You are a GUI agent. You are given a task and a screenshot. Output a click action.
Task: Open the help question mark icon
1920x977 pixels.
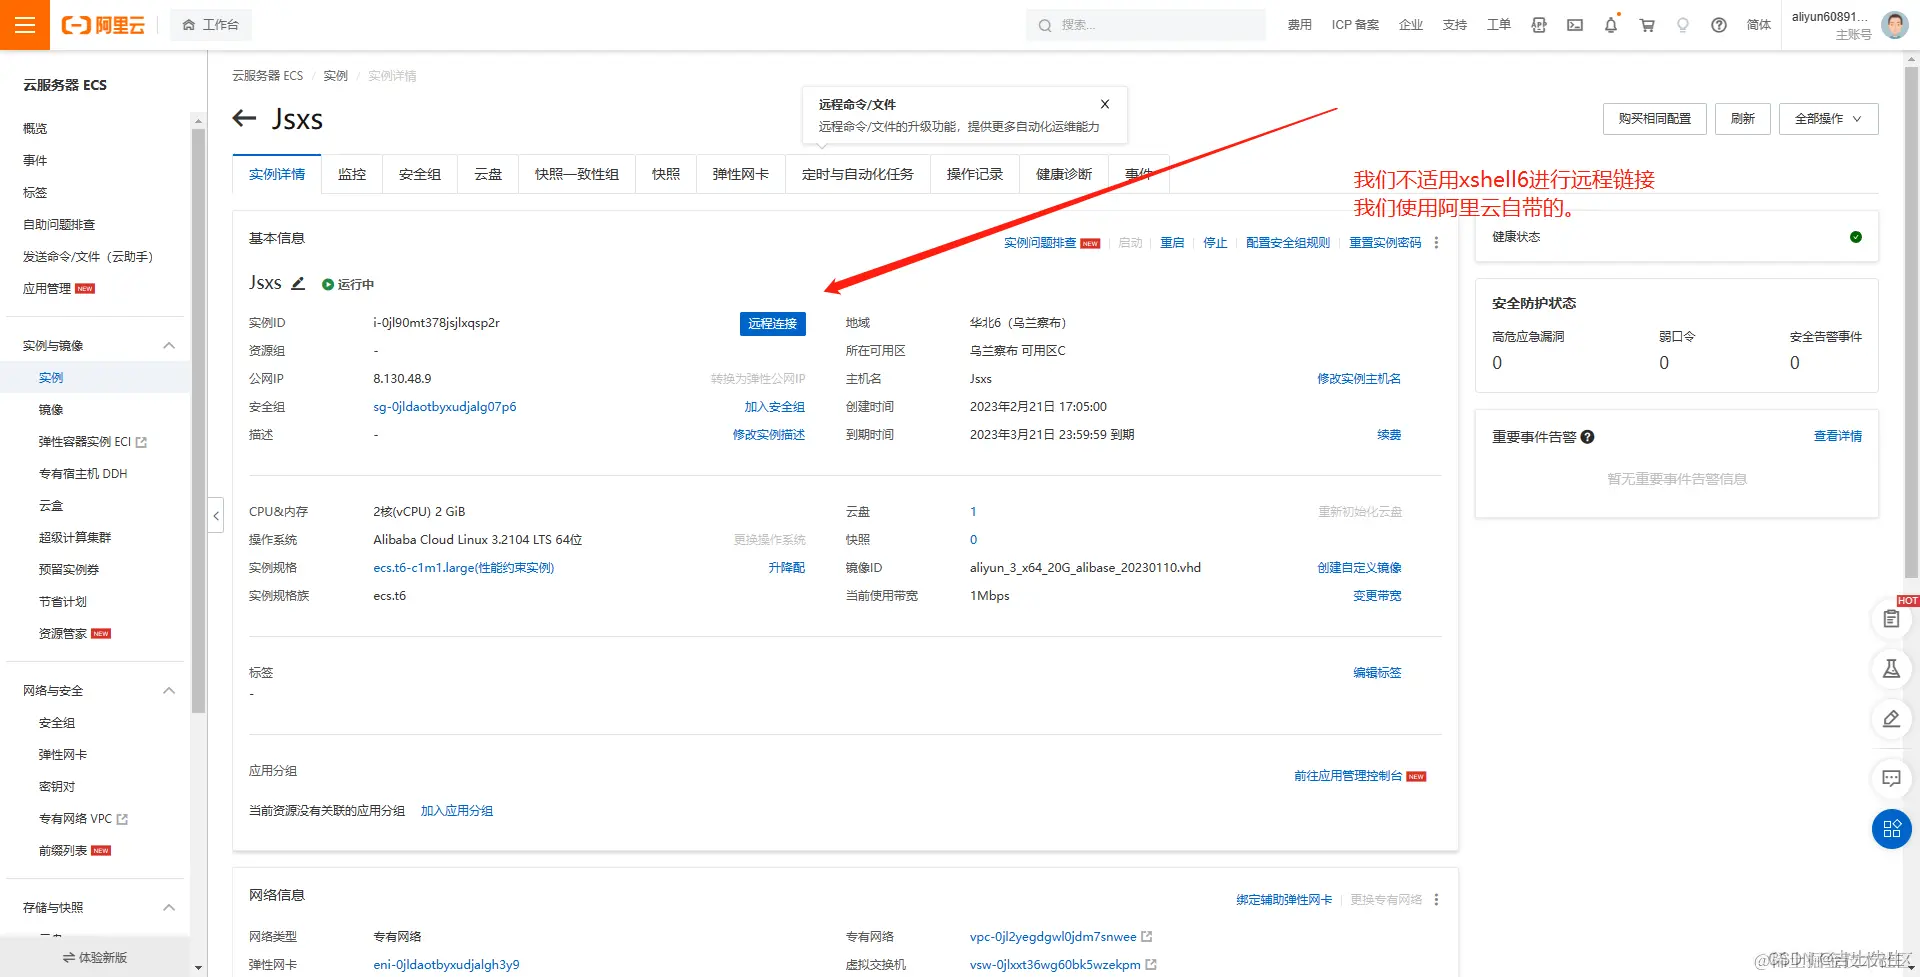(x=1719, y=25)
